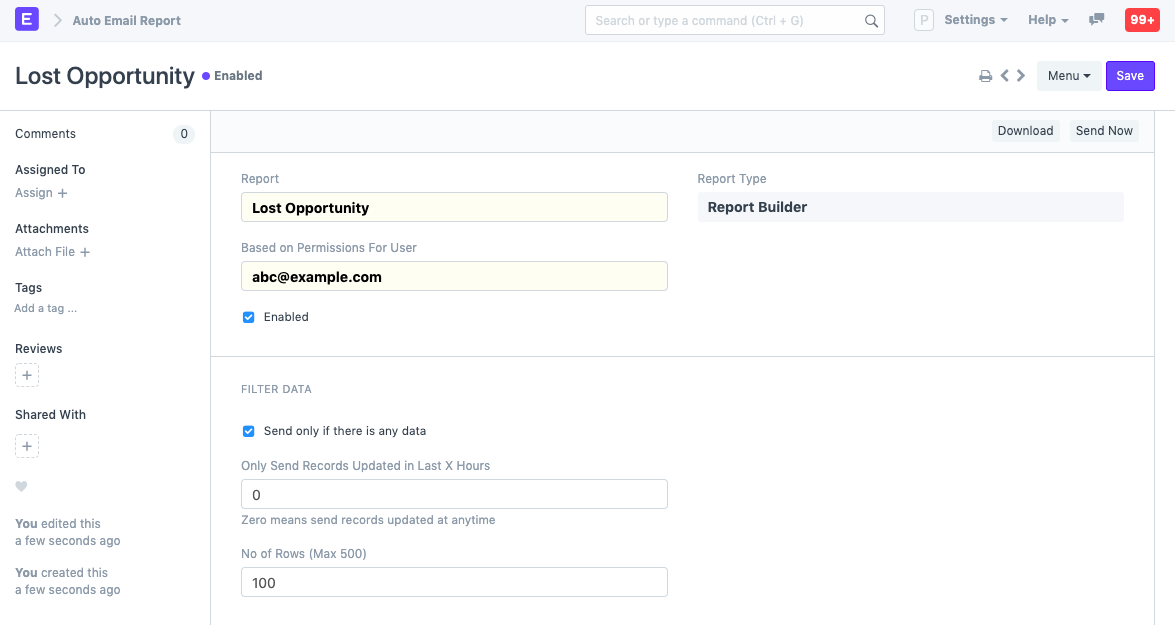Click the Send Now button
The height and width of the screenshot is (625, 1175).
point(1103,130)
